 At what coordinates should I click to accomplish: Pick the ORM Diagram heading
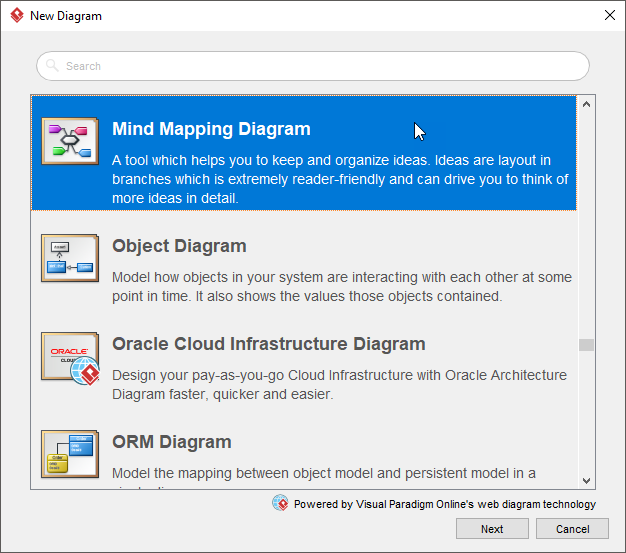171,442
